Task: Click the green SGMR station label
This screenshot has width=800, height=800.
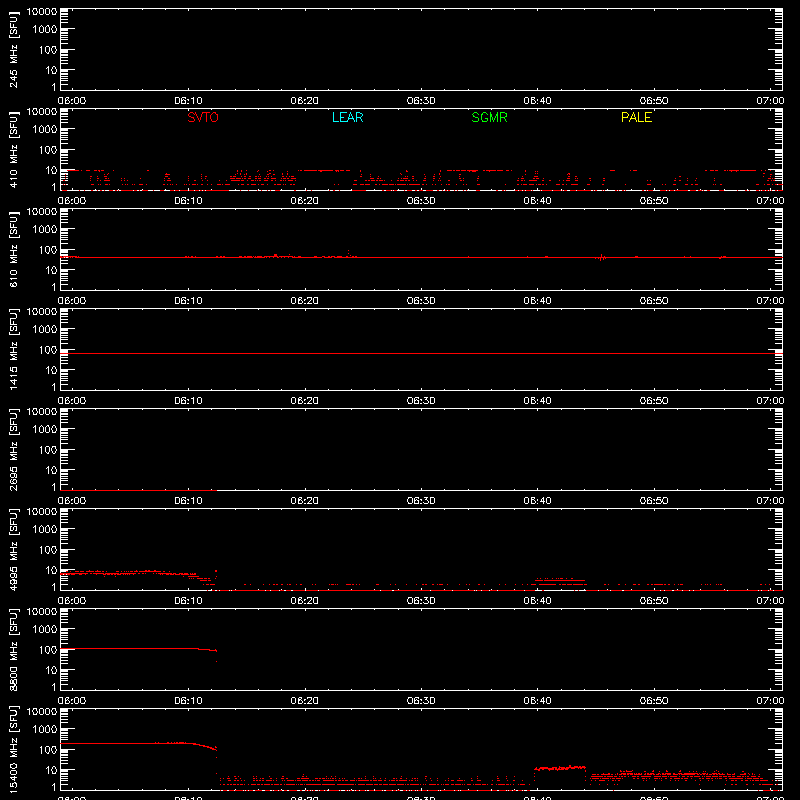Action: pos(489,117)
